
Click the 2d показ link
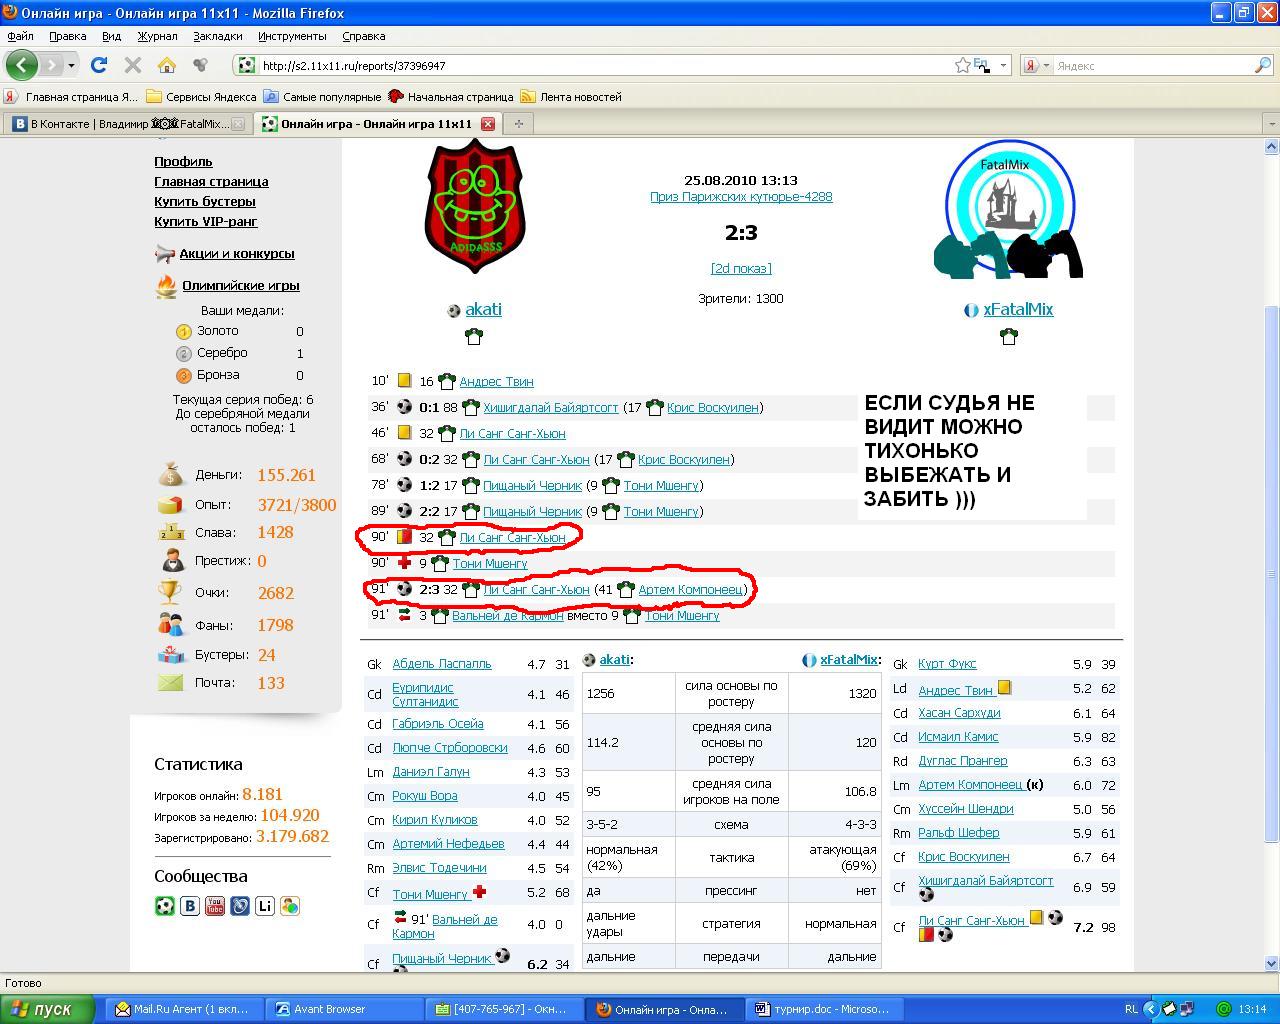click(x=740, y=268)
